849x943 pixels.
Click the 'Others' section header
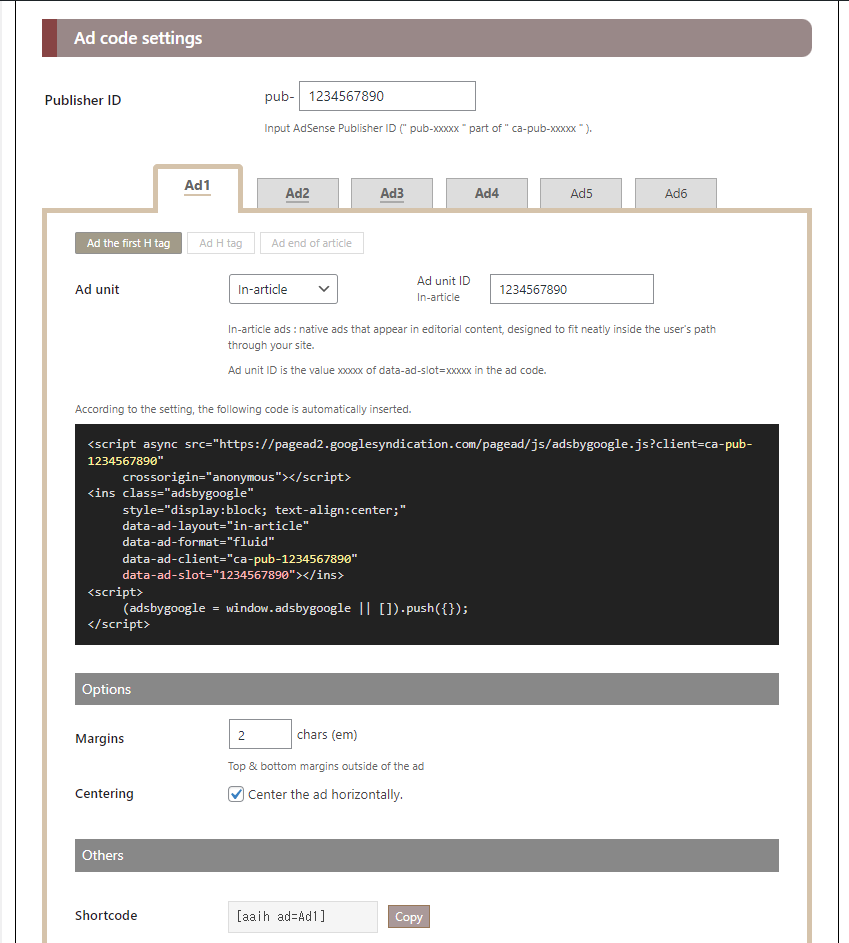pos(427,855)
